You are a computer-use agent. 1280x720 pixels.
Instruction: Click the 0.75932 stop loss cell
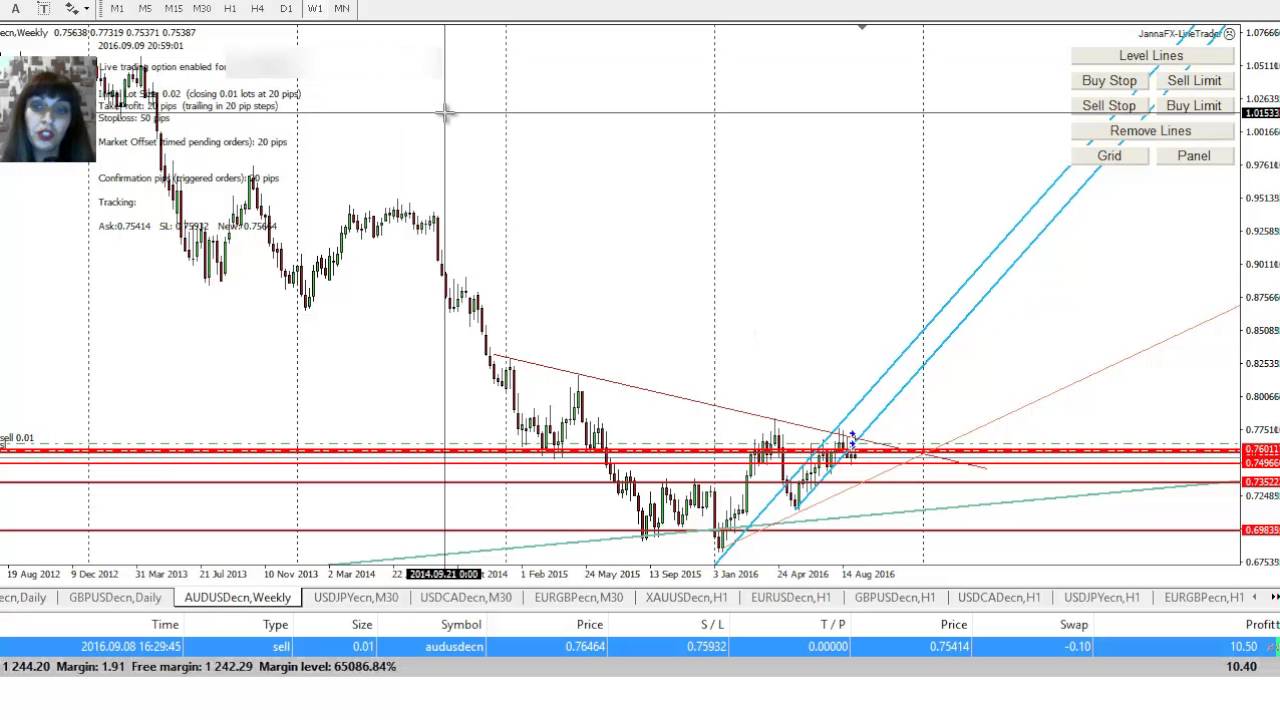coord(705,647)
